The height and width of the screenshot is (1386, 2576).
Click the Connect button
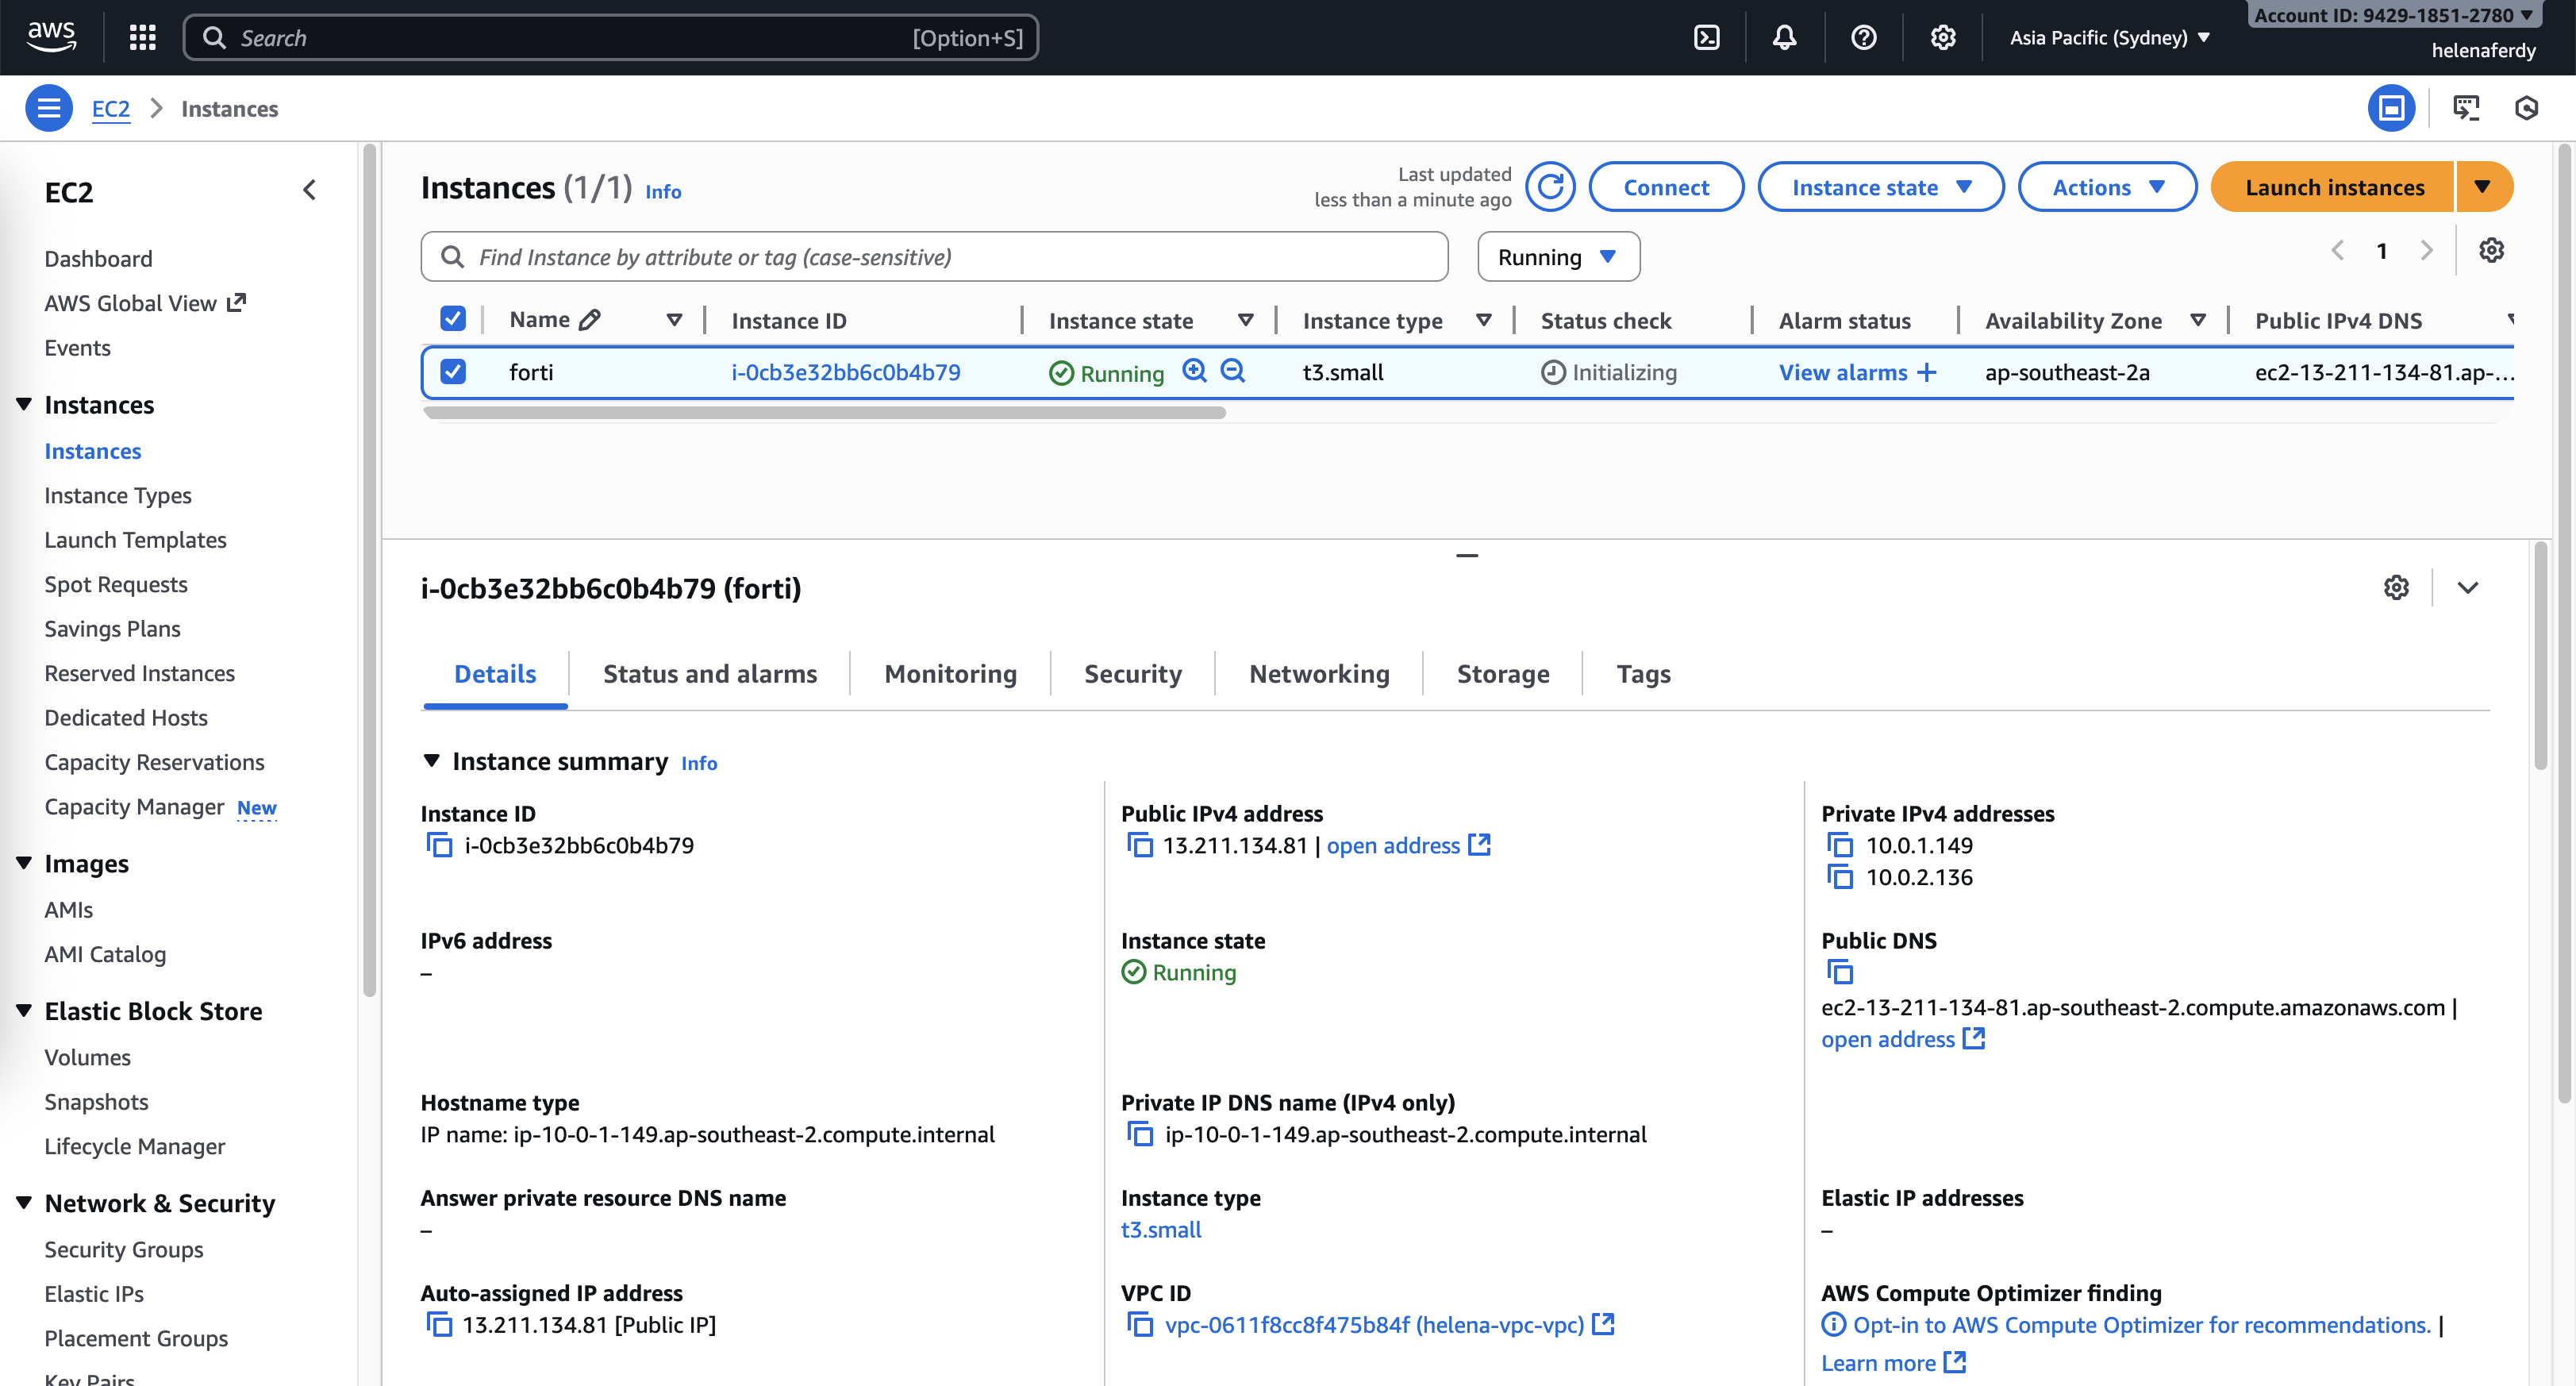click(x=1665, y=187)
